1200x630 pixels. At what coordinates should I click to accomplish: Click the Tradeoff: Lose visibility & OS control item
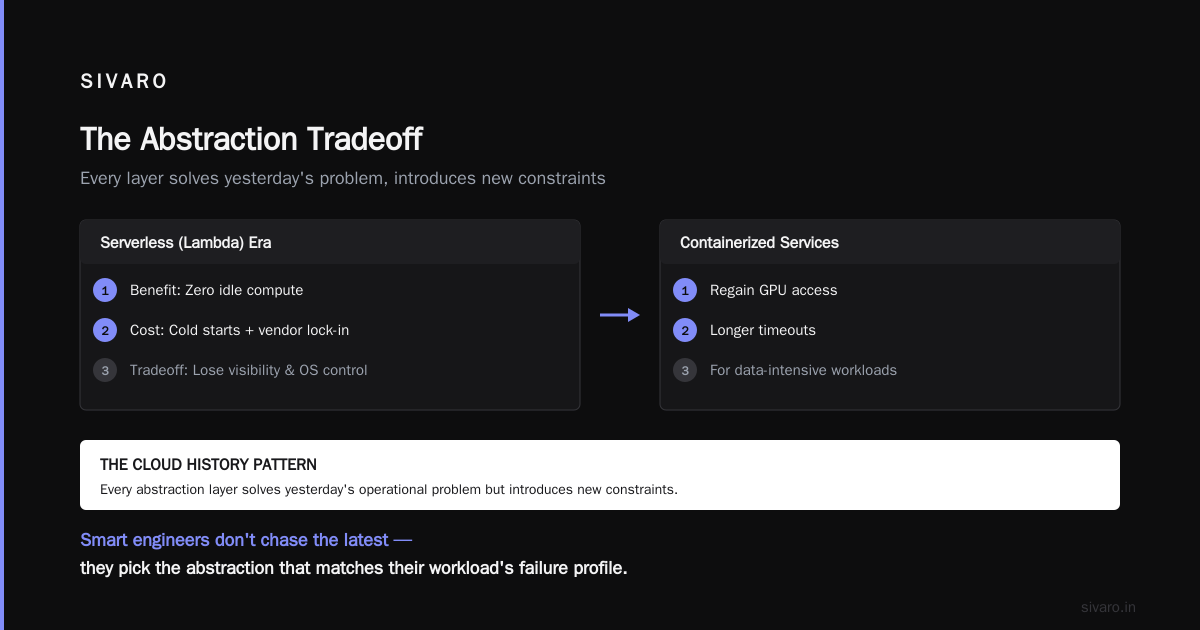click(x=248, y=370)
